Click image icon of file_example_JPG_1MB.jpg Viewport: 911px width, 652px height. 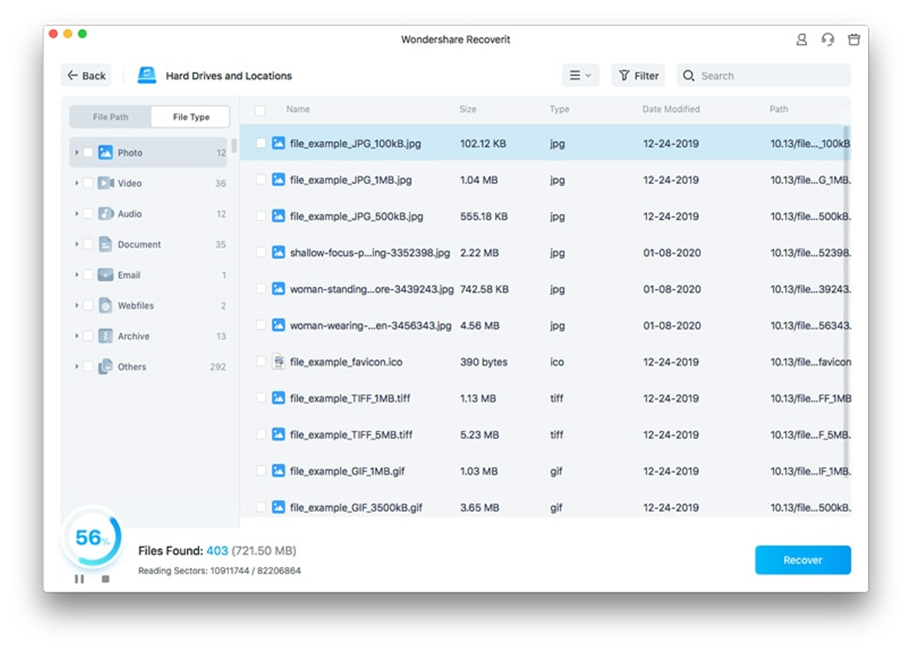278,180
